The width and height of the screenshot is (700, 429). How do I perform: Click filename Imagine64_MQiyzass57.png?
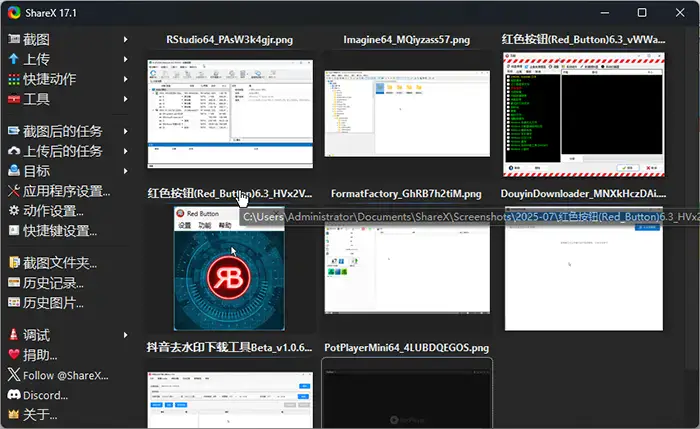point(407,40)
